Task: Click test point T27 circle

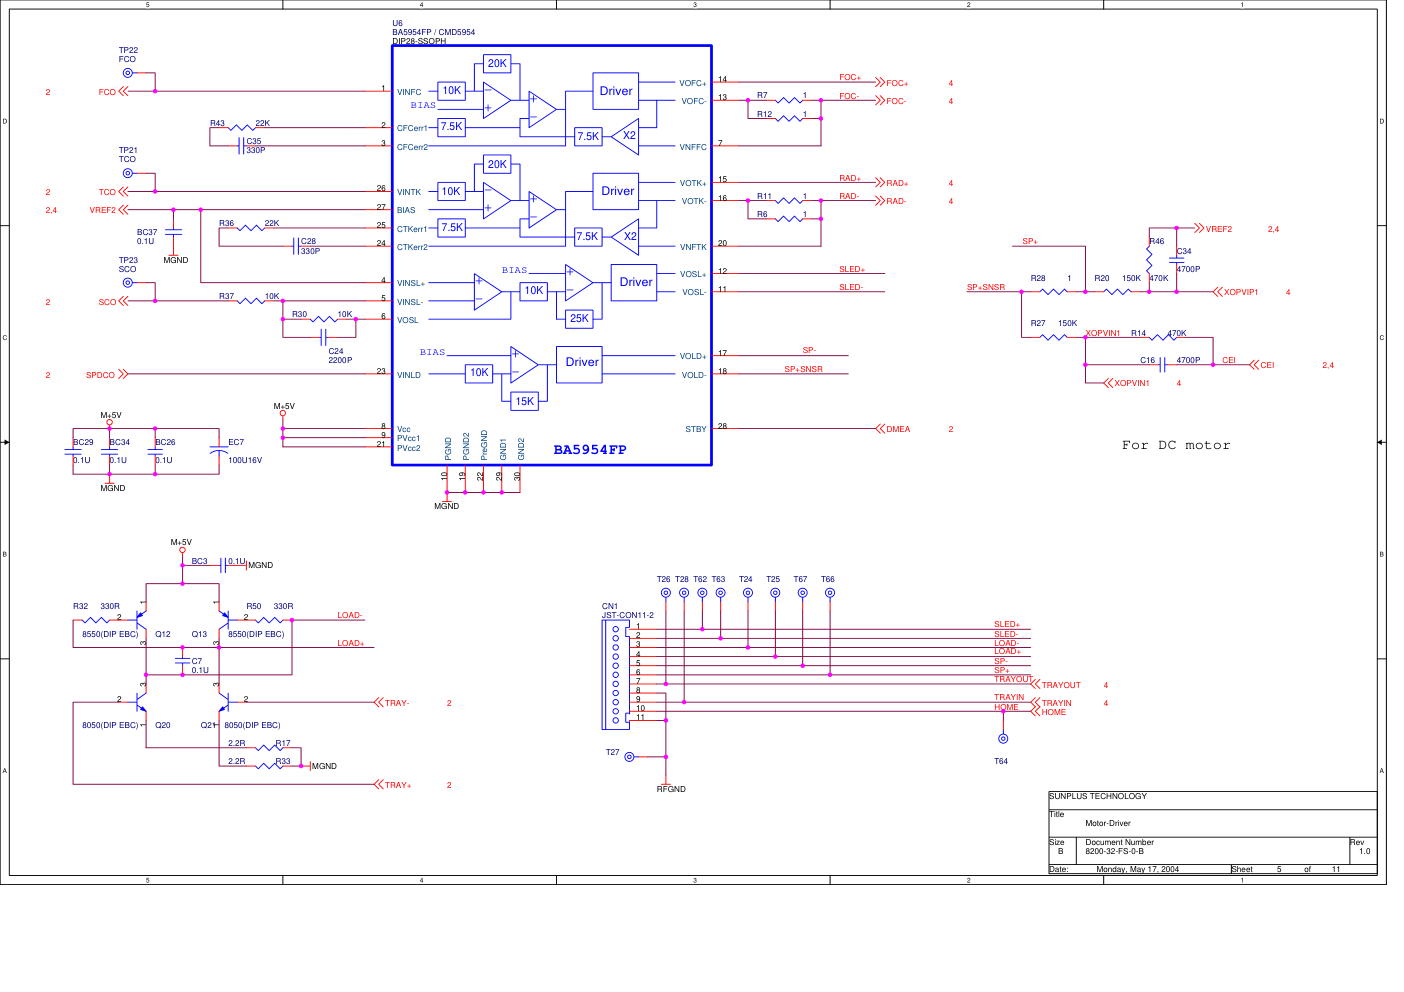Action: (629, 757)
